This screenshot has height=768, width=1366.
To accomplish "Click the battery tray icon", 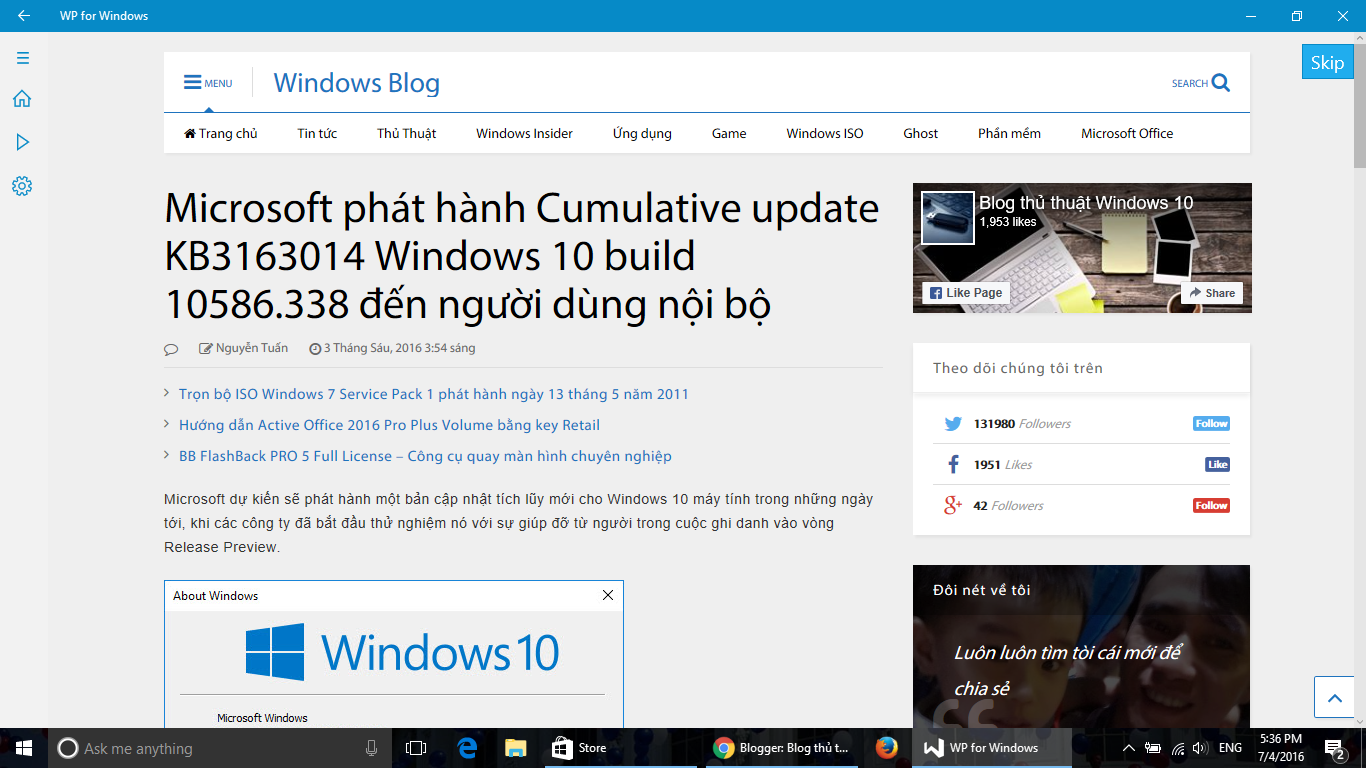I will [1153, 748].
